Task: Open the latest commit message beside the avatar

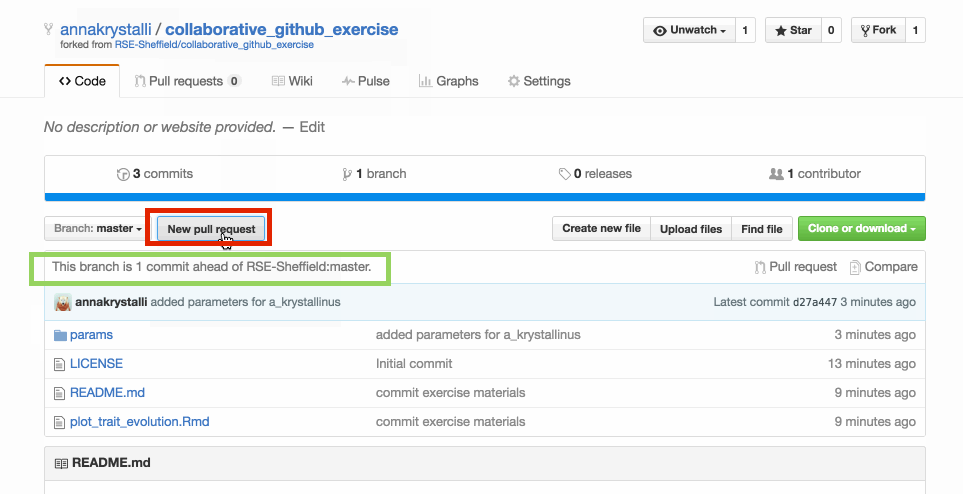Action: (245, 302)
